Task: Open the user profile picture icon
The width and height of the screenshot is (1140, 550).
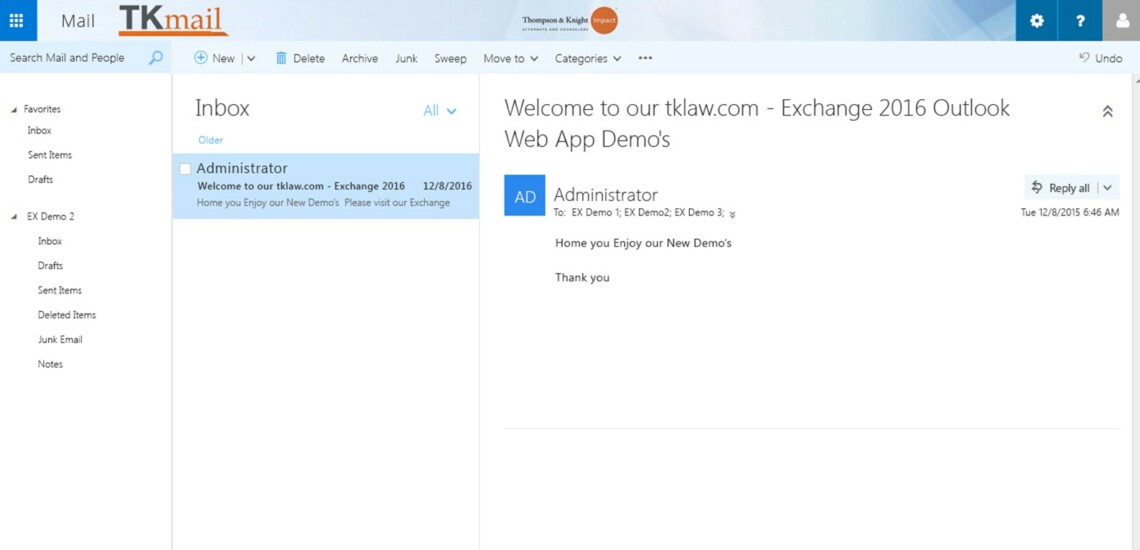Action: click(1121, 20)
